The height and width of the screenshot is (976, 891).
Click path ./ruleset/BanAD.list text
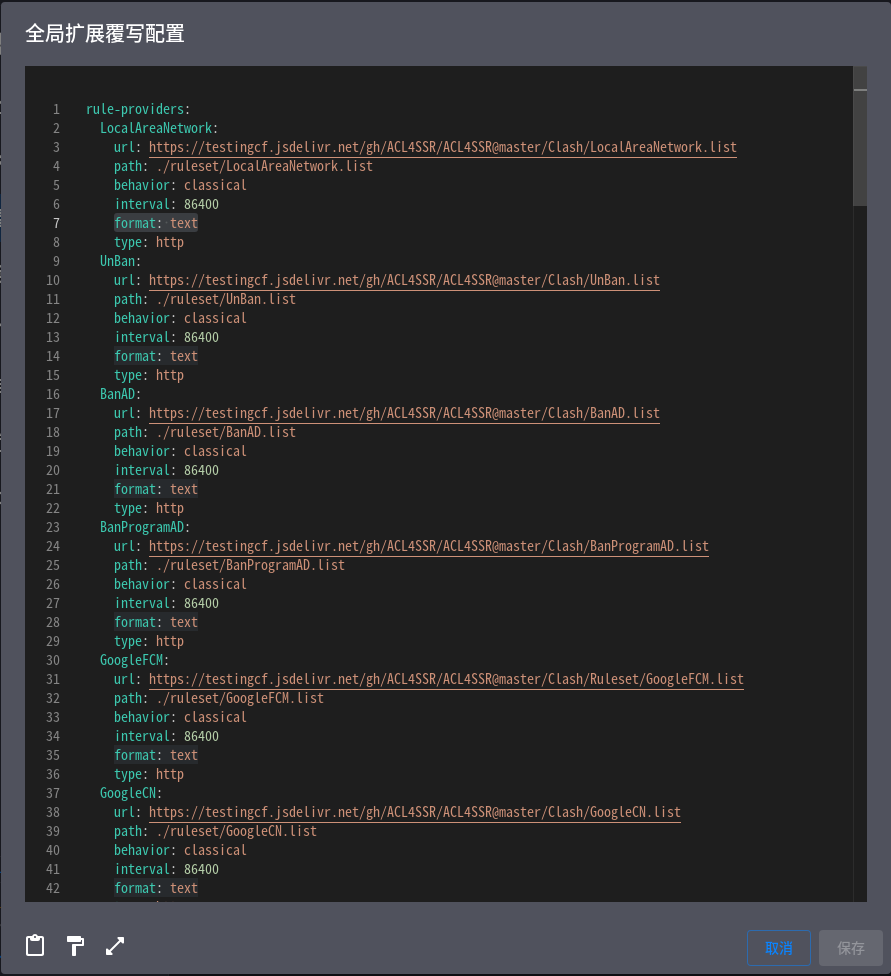(205, 433)
